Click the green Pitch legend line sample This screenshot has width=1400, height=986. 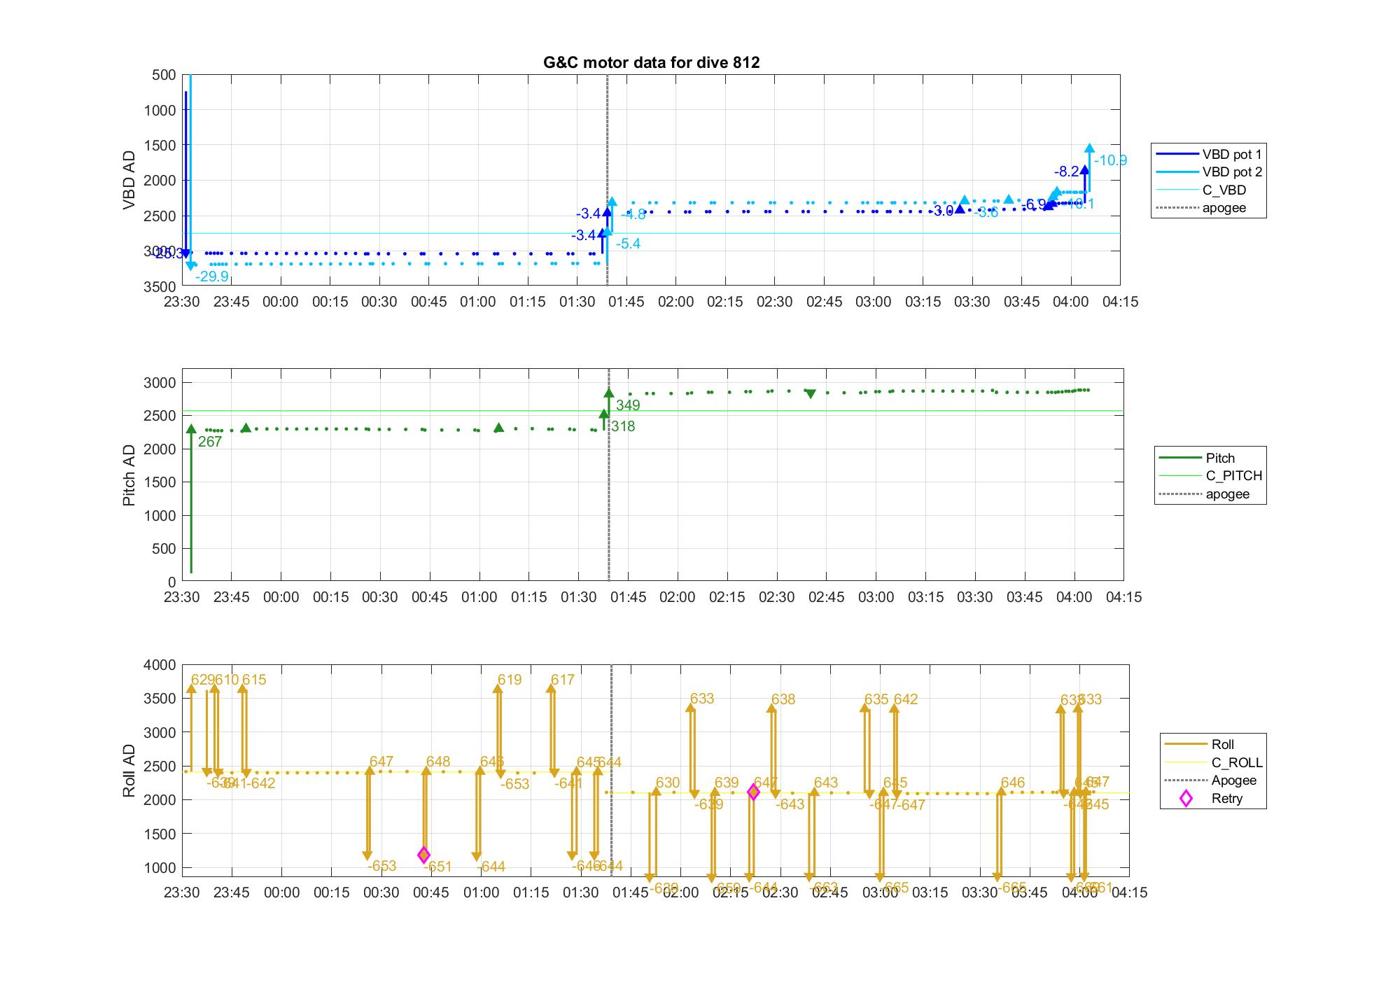1180,458
